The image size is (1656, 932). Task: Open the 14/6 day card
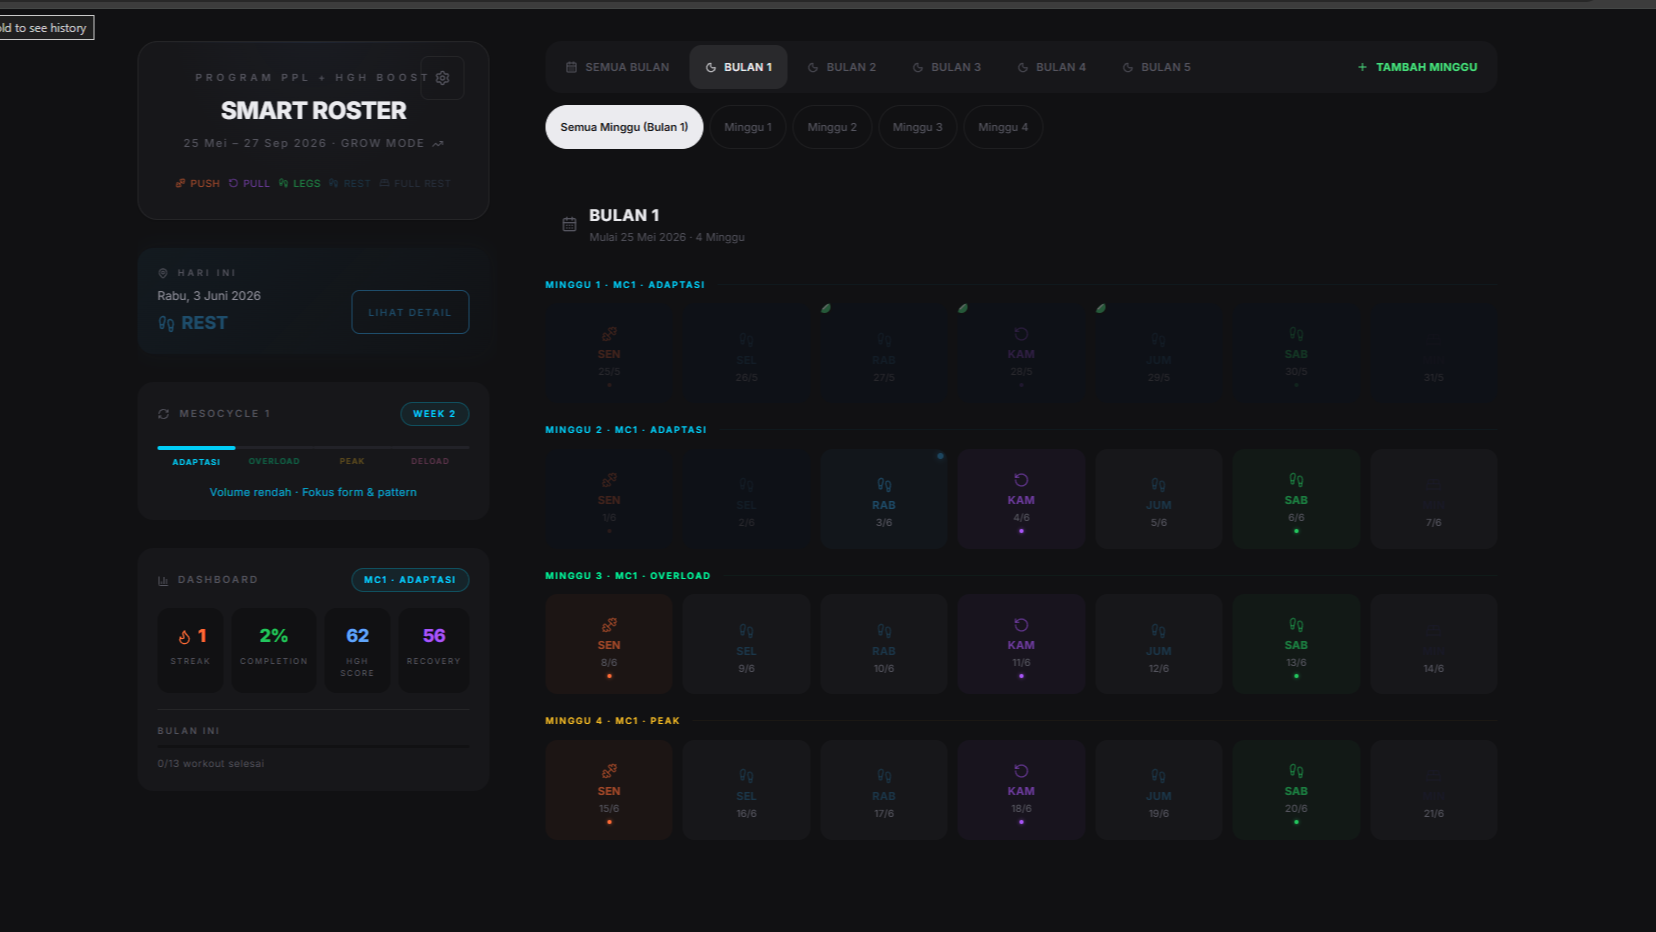1433,644
